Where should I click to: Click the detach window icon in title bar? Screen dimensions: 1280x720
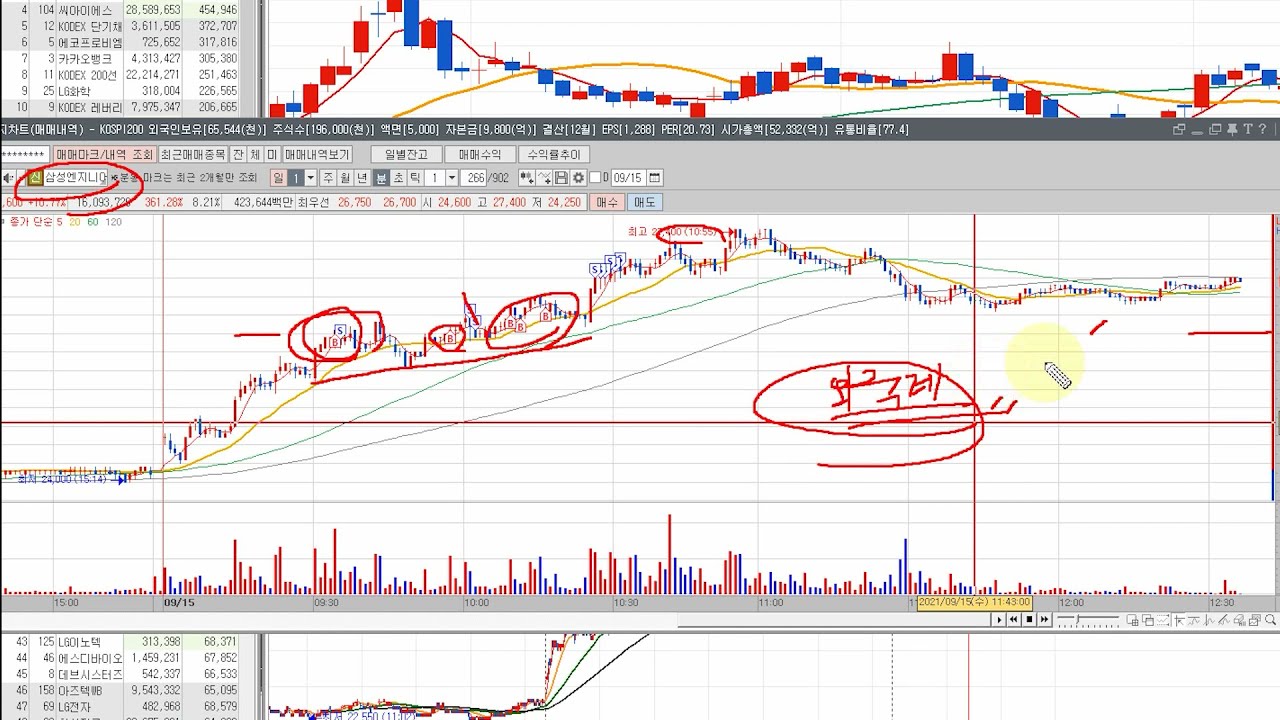point(1179,129)
